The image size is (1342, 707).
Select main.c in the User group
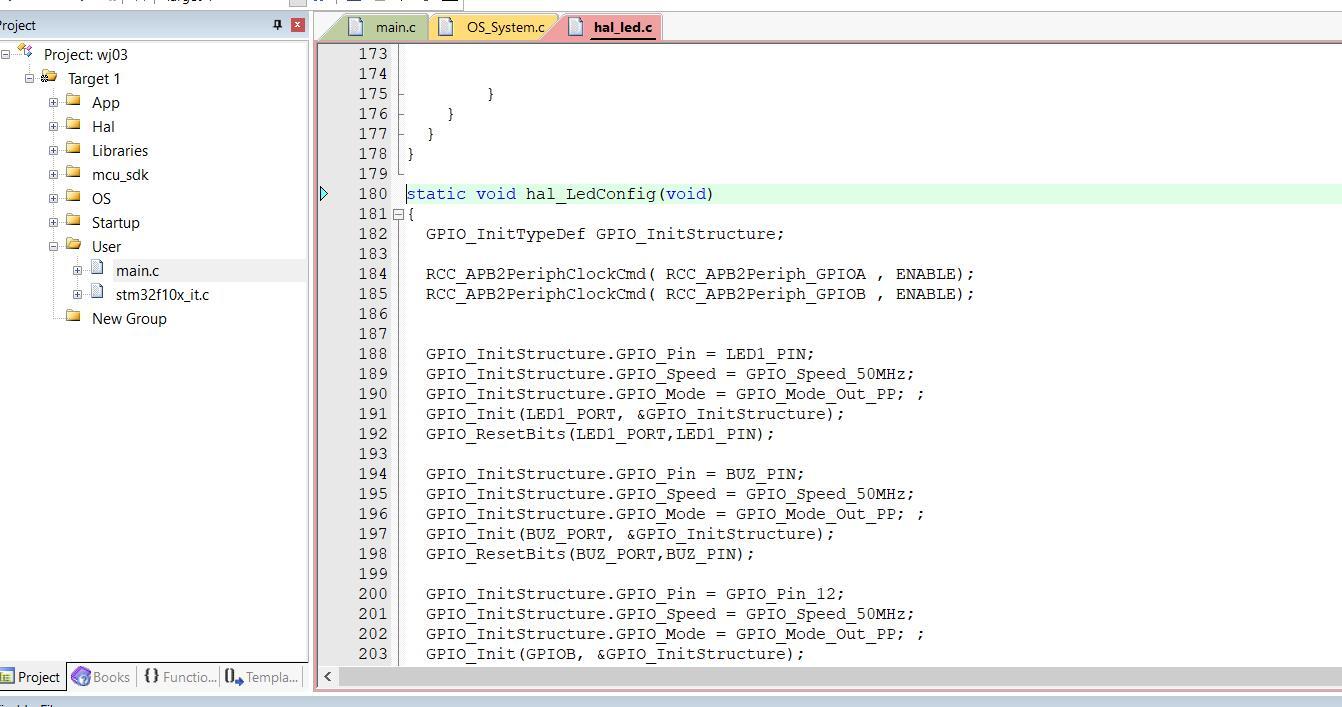pos(137,270)
